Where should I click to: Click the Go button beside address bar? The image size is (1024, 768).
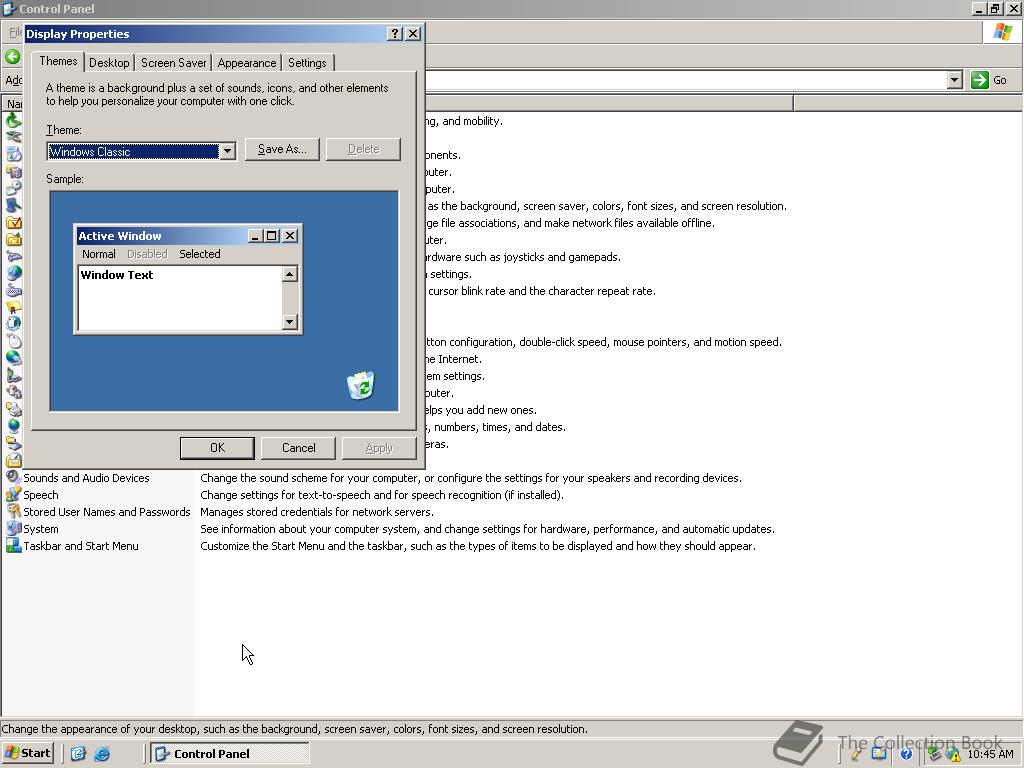pos(989,80)
